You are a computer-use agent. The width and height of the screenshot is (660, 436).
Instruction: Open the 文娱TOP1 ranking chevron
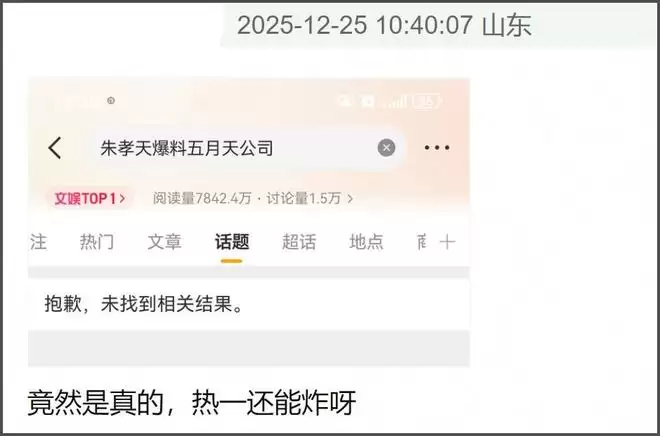click(122, 198)
